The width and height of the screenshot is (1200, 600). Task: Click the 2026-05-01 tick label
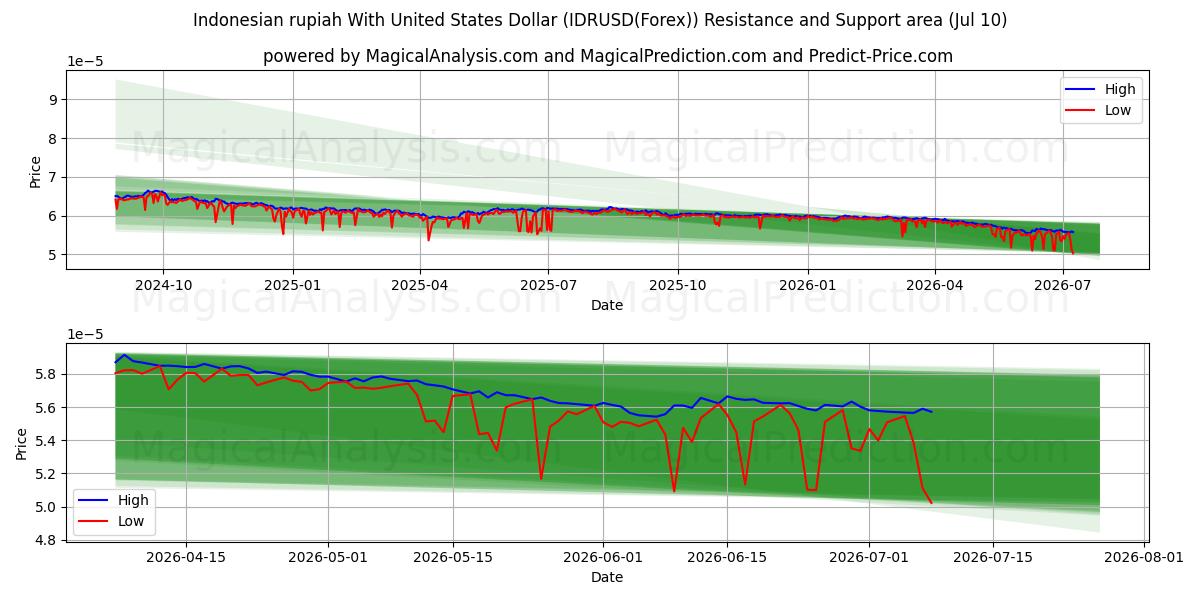[x=329, y=557]
